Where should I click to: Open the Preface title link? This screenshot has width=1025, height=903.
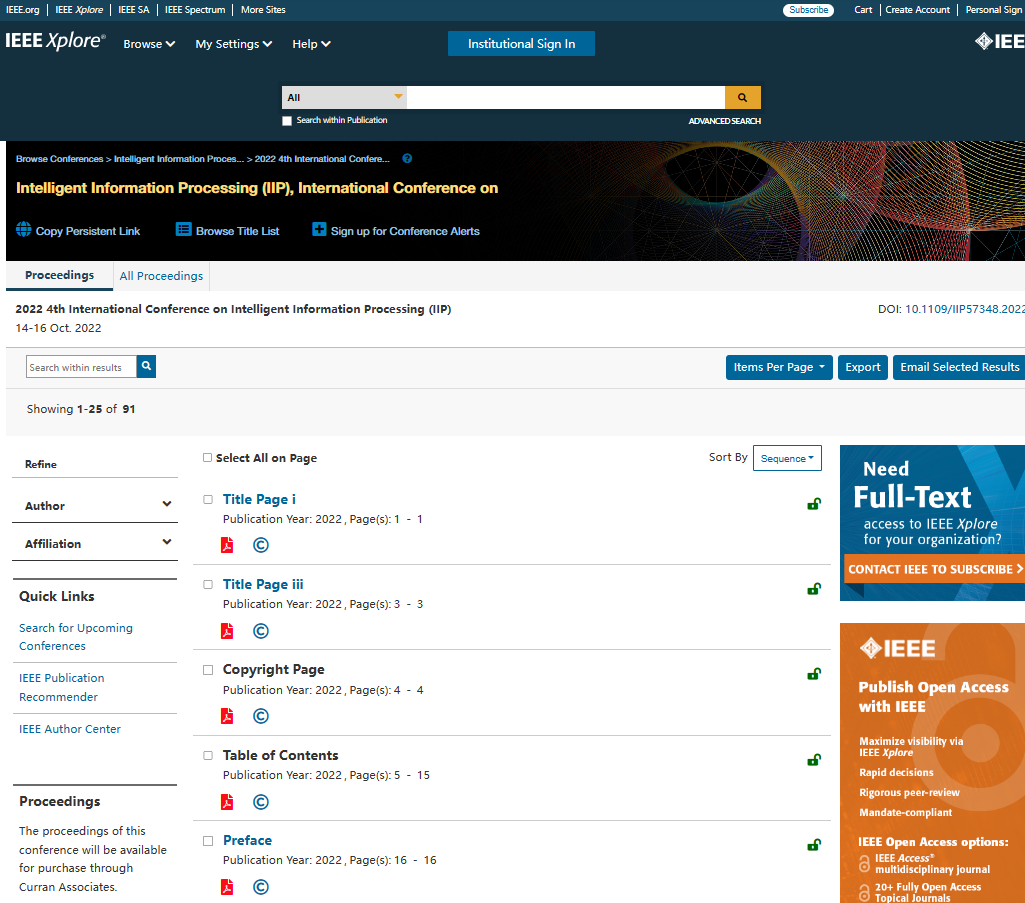pos(247,840)
